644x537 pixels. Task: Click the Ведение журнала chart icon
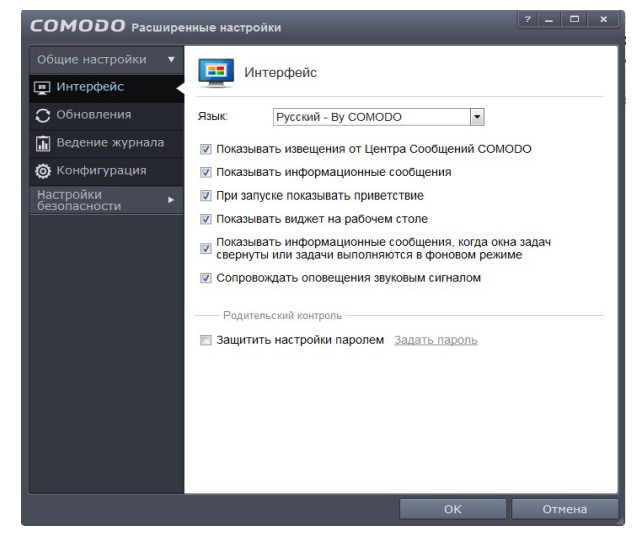point(43,143)
